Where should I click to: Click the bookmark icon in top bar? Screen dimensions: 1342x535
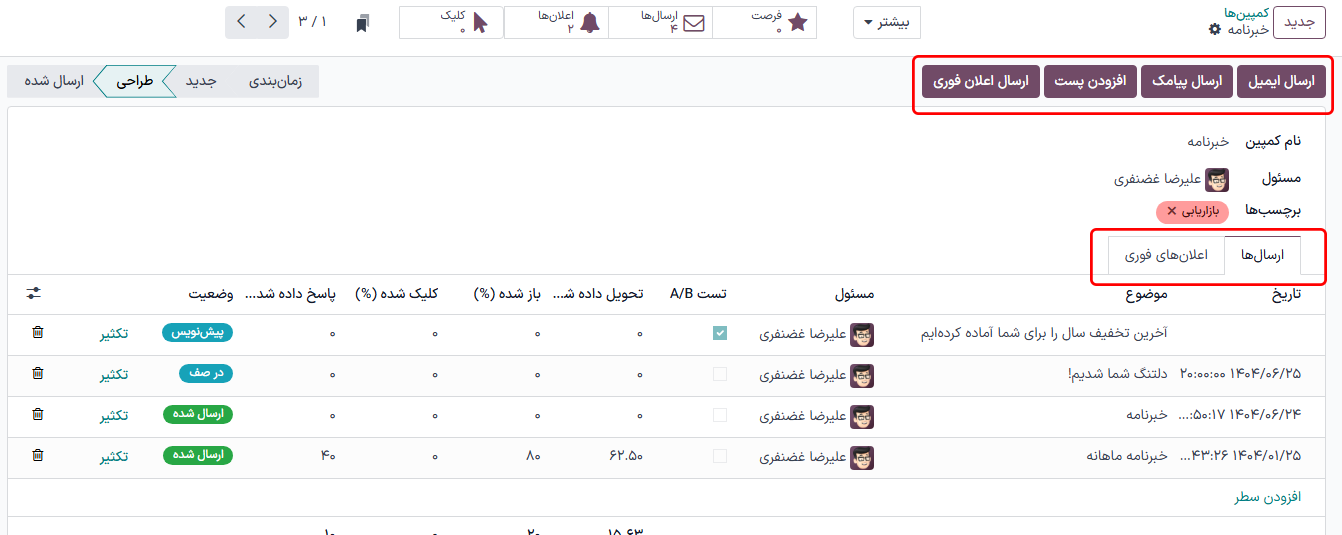tap(363, 22)
